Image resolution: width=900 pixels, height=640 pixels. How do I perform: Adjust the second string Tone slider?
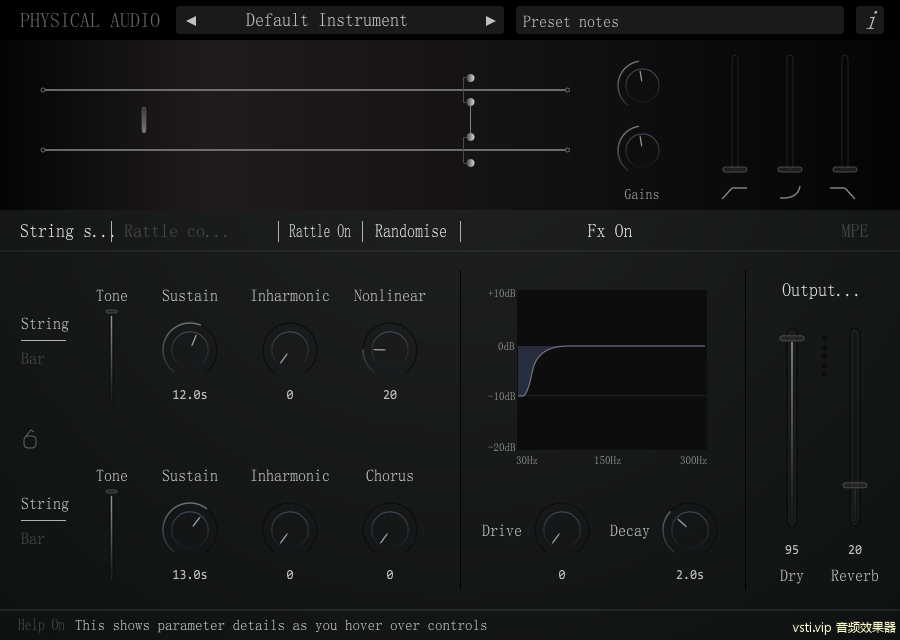point(111,492)
